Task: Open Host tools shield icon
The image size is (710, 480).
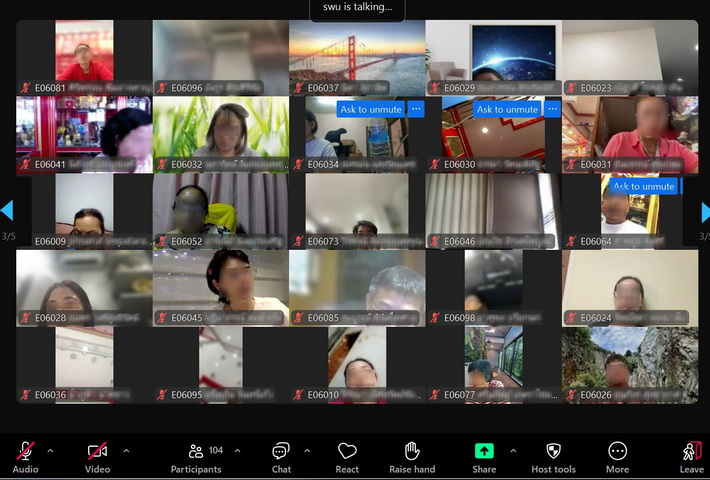Action: [x=553, y=452]
